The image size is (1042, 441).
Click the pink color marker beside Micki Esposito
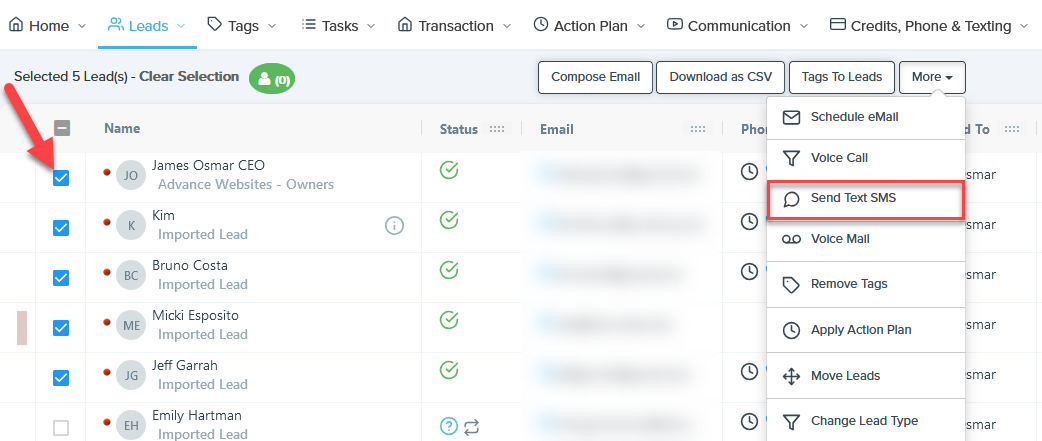pyautogui.click(x=21, y=327)
